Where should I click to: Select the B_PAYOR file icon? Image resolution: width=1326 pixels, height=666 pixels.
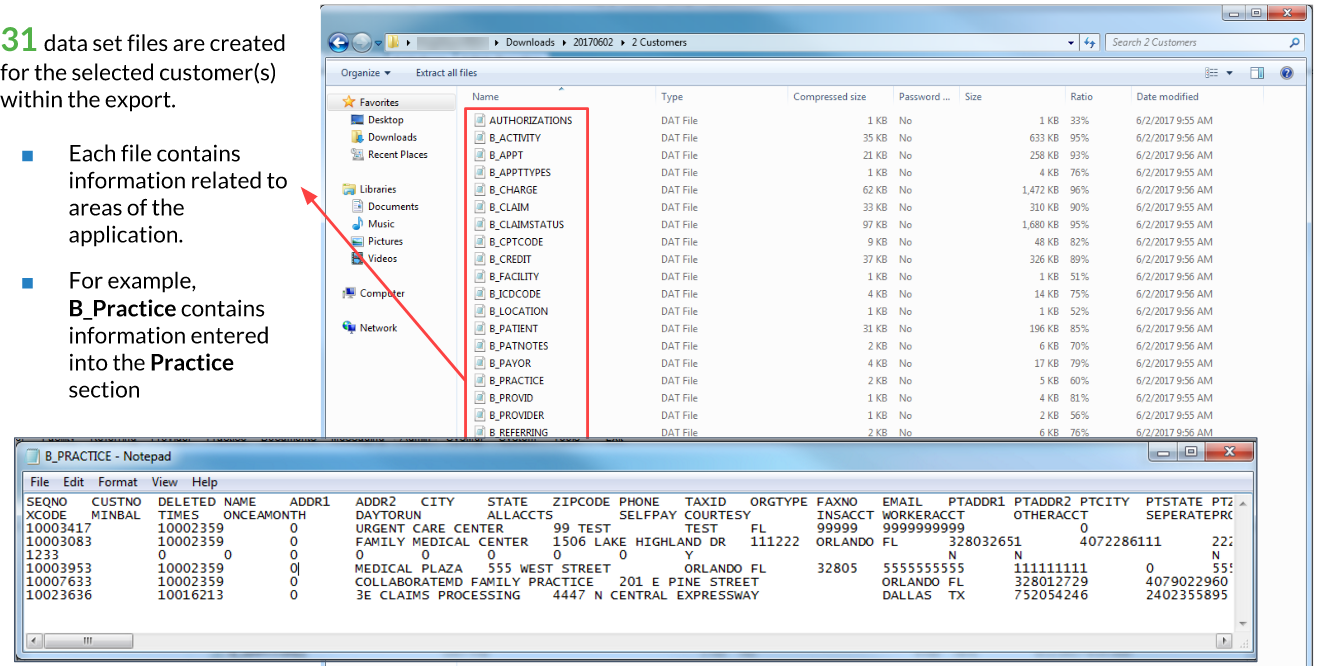pos(480,363)
